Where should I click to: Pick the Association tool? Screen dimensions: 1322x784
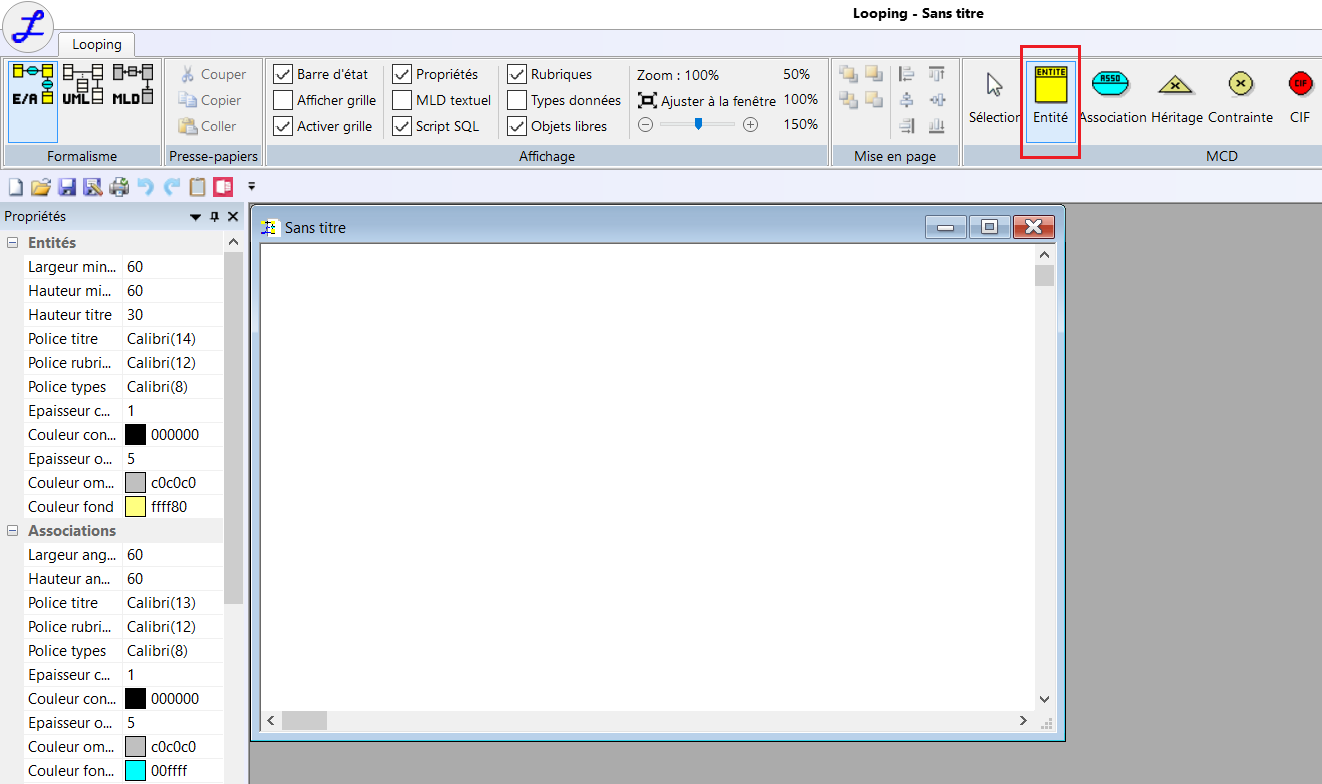[x=1112, y=99]
